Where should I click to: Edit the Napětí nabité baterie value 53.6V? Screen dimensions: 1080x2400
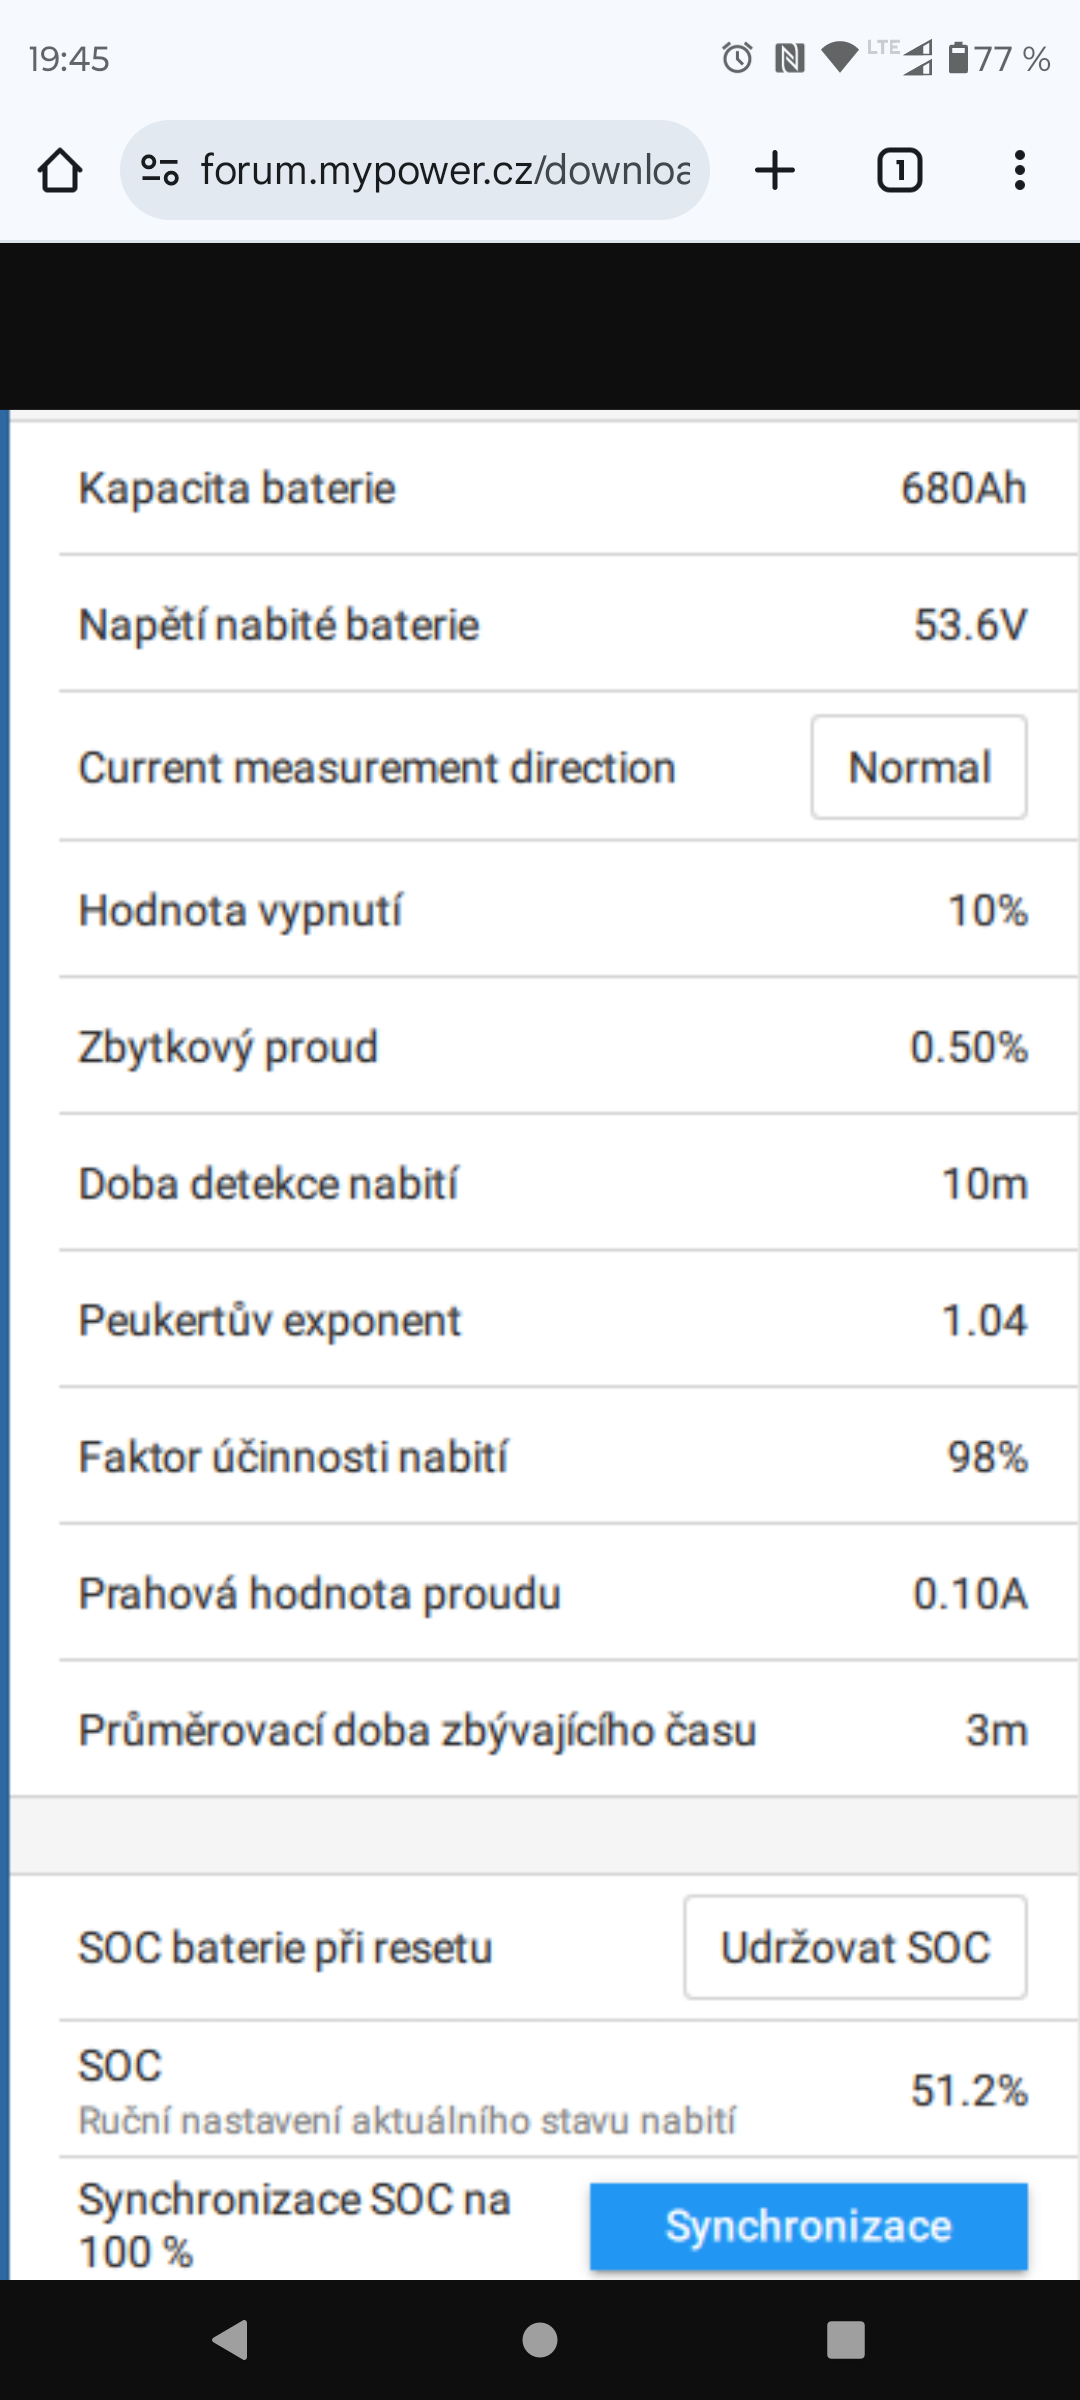[969, 624]
